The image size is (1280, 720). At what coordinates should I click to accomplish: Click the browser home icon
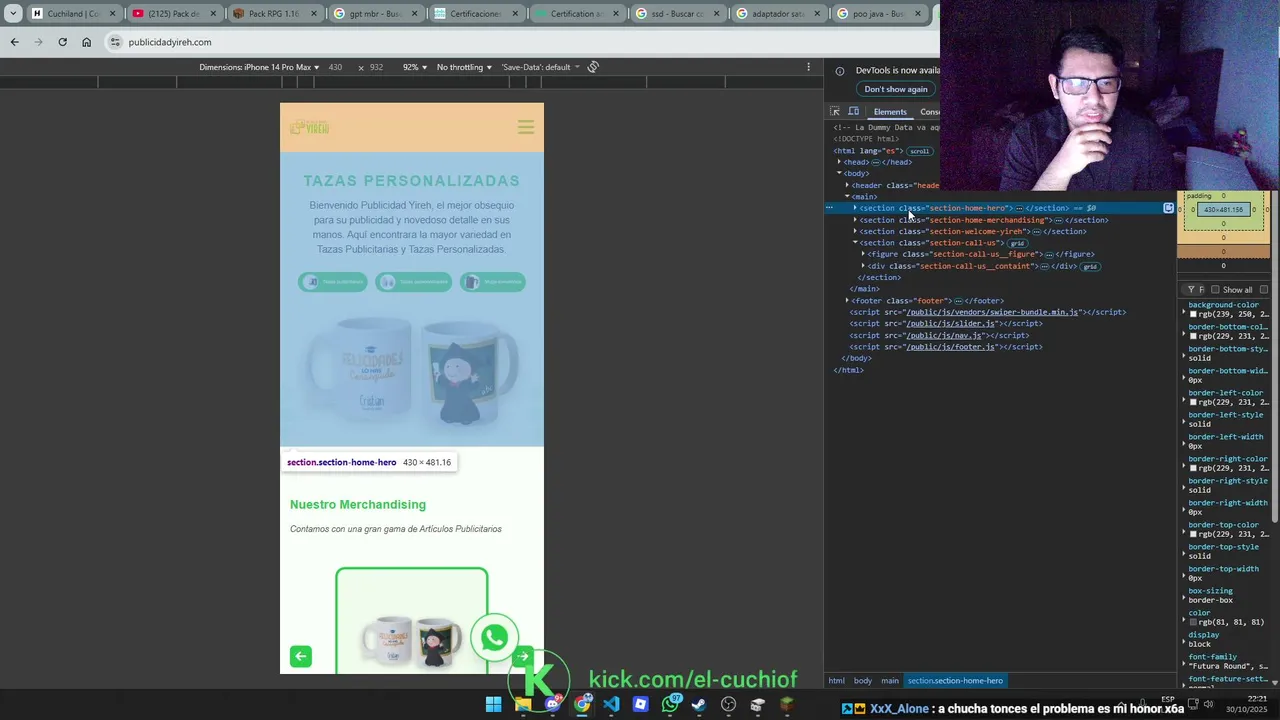(86, 42)
